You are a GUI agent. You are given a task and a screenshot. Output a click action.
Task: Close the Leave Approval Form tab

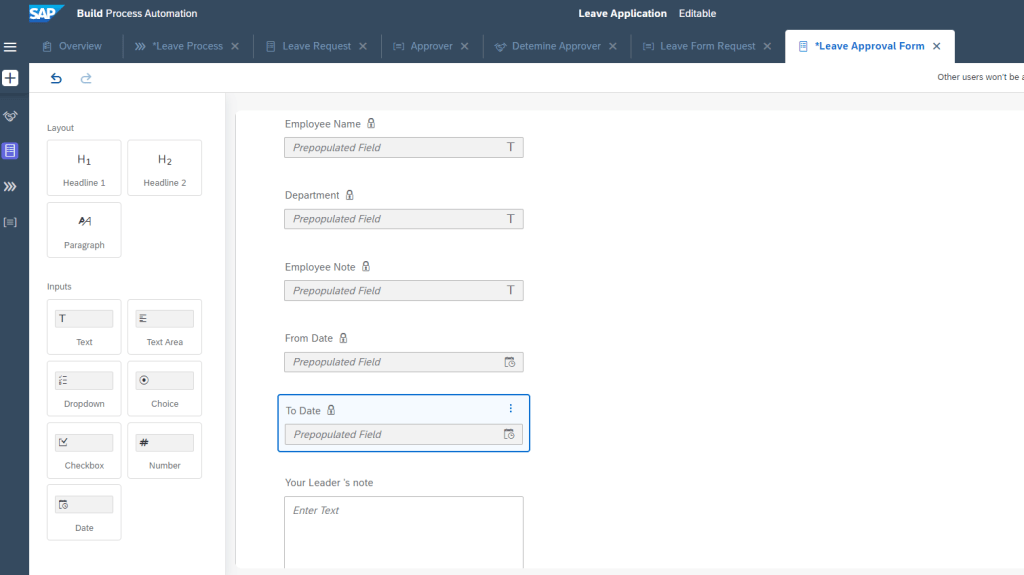(936, 46)
